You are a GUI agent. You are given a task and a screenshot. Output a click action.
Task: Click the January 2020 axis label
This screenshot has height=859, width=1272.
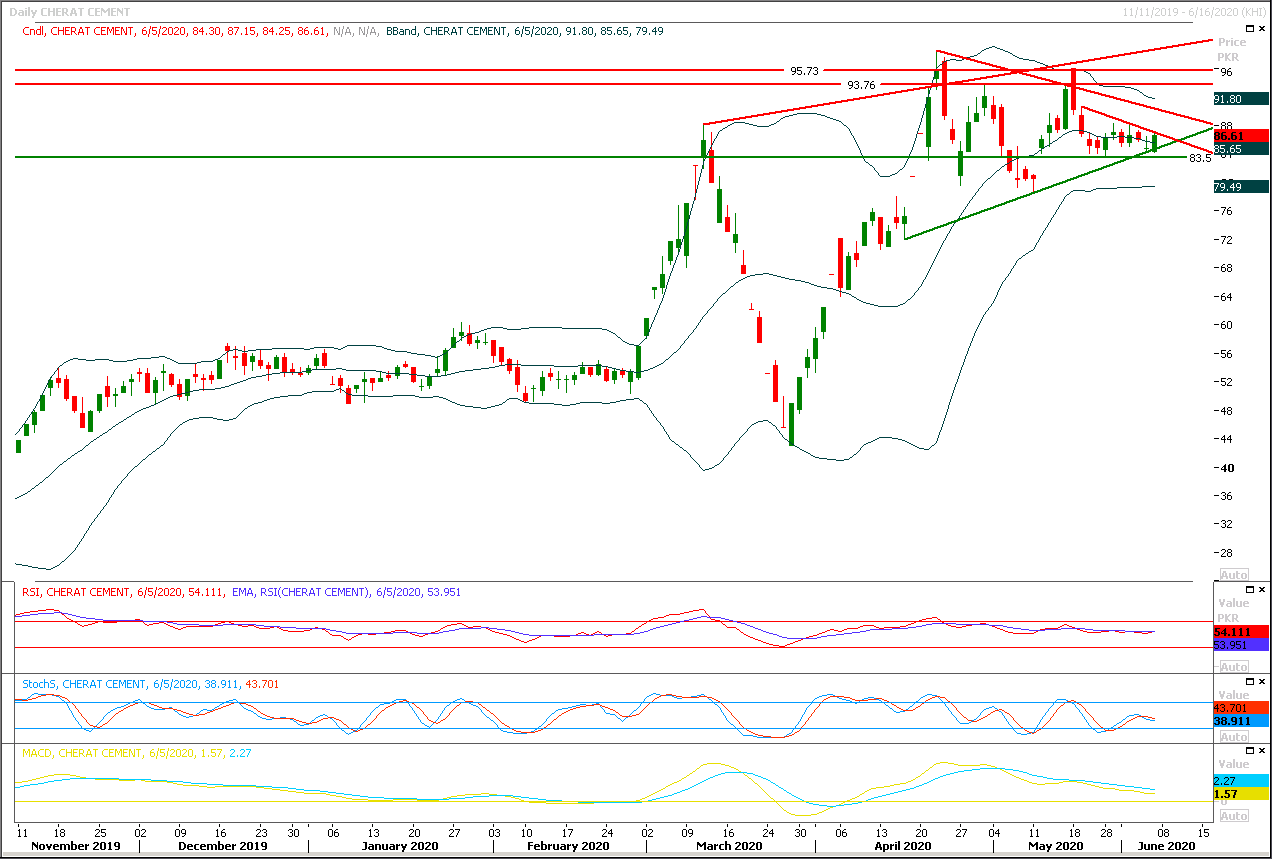click(399, 846)
